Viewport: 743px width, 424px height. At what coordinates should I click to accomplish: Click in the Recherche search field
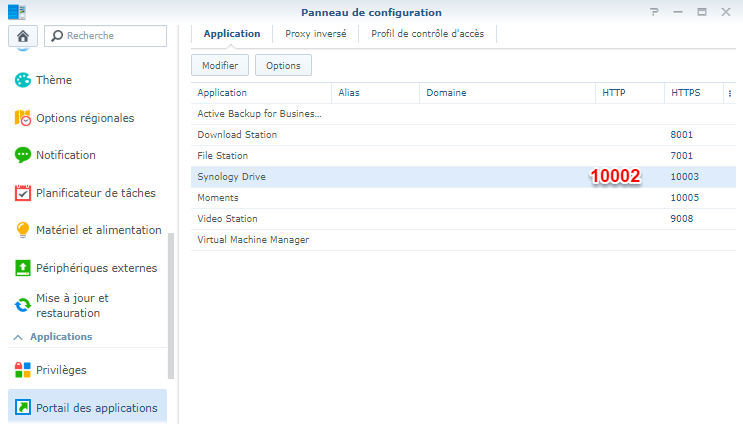tap(105, 36)
